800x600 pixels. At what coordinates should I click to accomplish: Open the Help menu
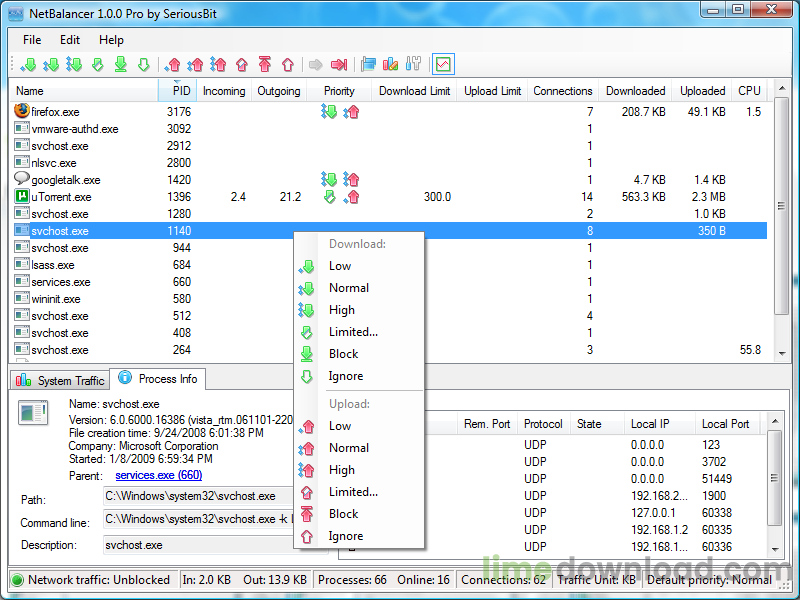pos(111,40)
